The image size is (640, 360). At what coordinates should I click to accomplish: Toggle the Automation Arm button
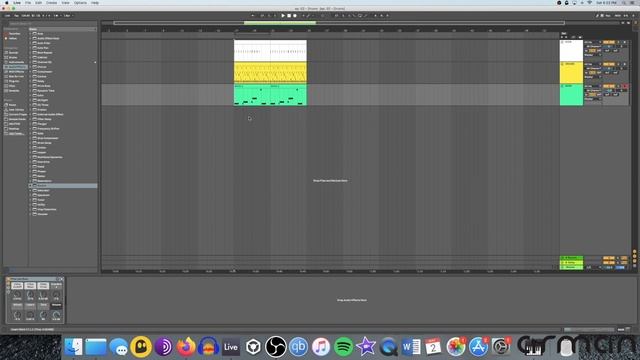[x=308, y=16]
